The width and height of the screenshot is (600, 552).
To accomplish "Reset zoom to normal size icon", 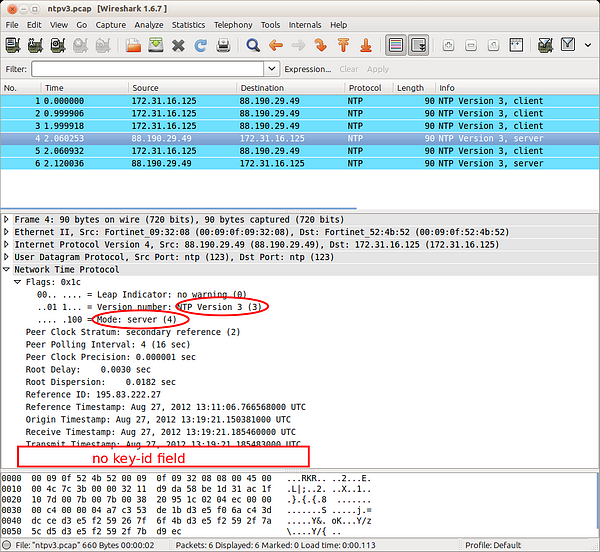I will tap(494, 46).
